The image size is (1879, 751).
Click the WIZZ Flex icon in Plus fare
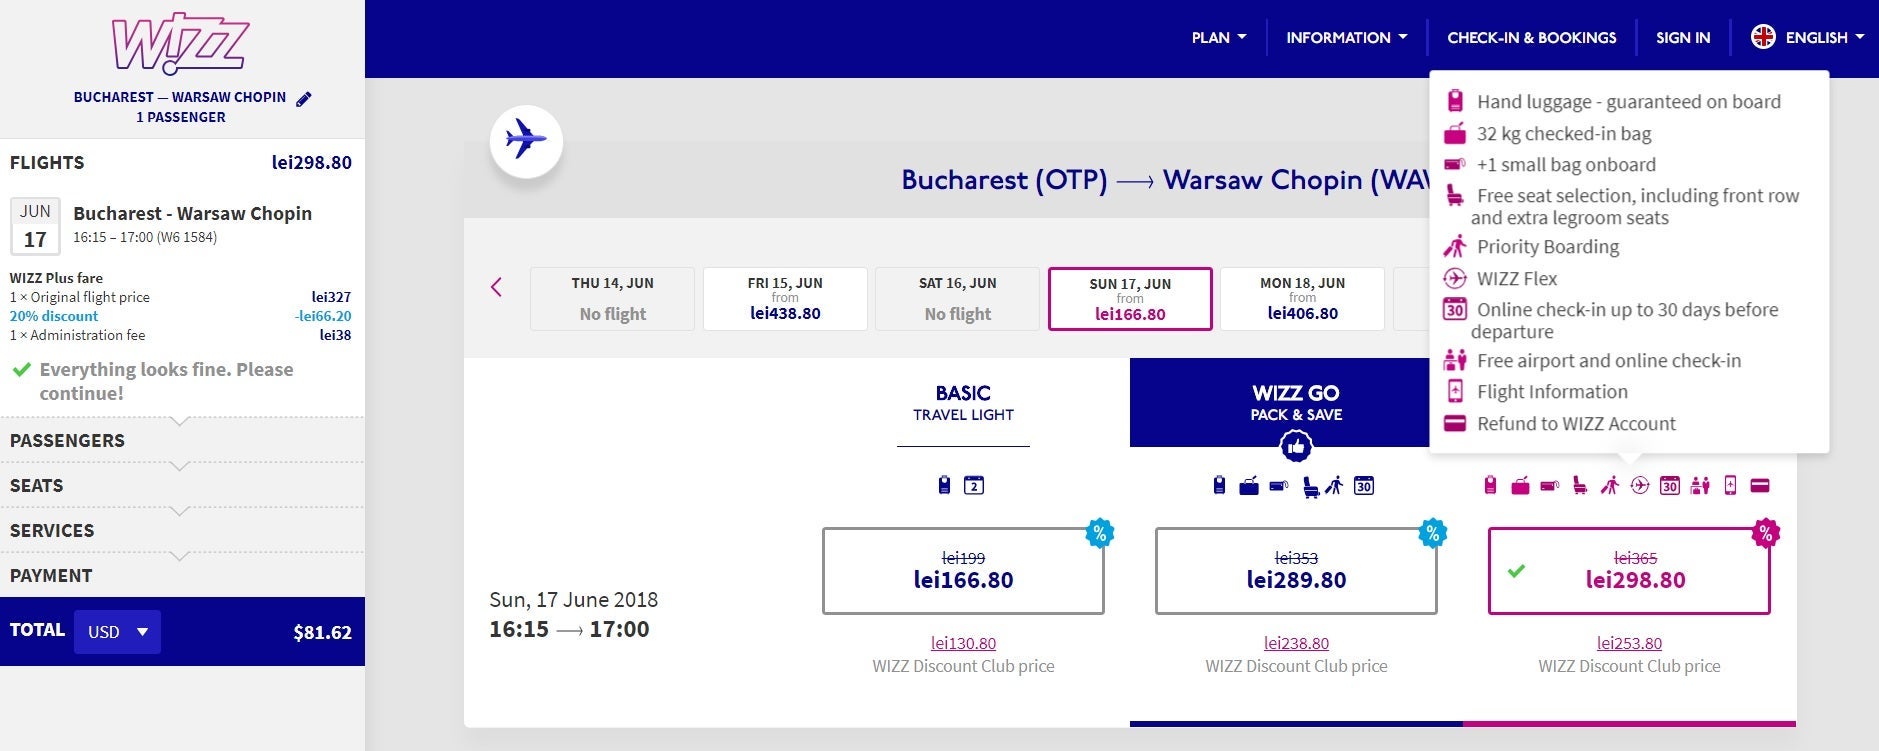1639,486
